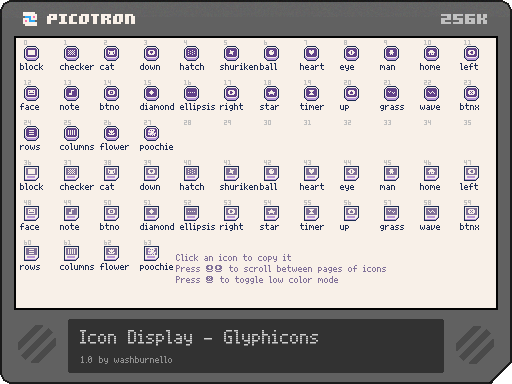Select the document-style cat icon numbered 38
The height and width of the screenshot is (384, 512).
click(111, 173)
